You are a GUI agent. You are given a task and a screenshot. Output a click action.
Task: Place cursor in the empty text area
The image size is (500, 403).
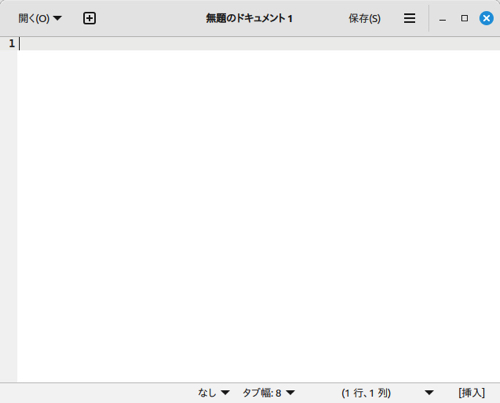pyautogui.click(x=258, y=216)
